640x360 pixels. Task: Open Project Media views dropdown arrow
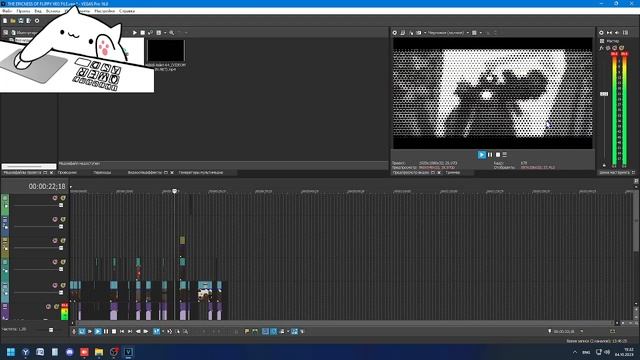tap(164, 33)
